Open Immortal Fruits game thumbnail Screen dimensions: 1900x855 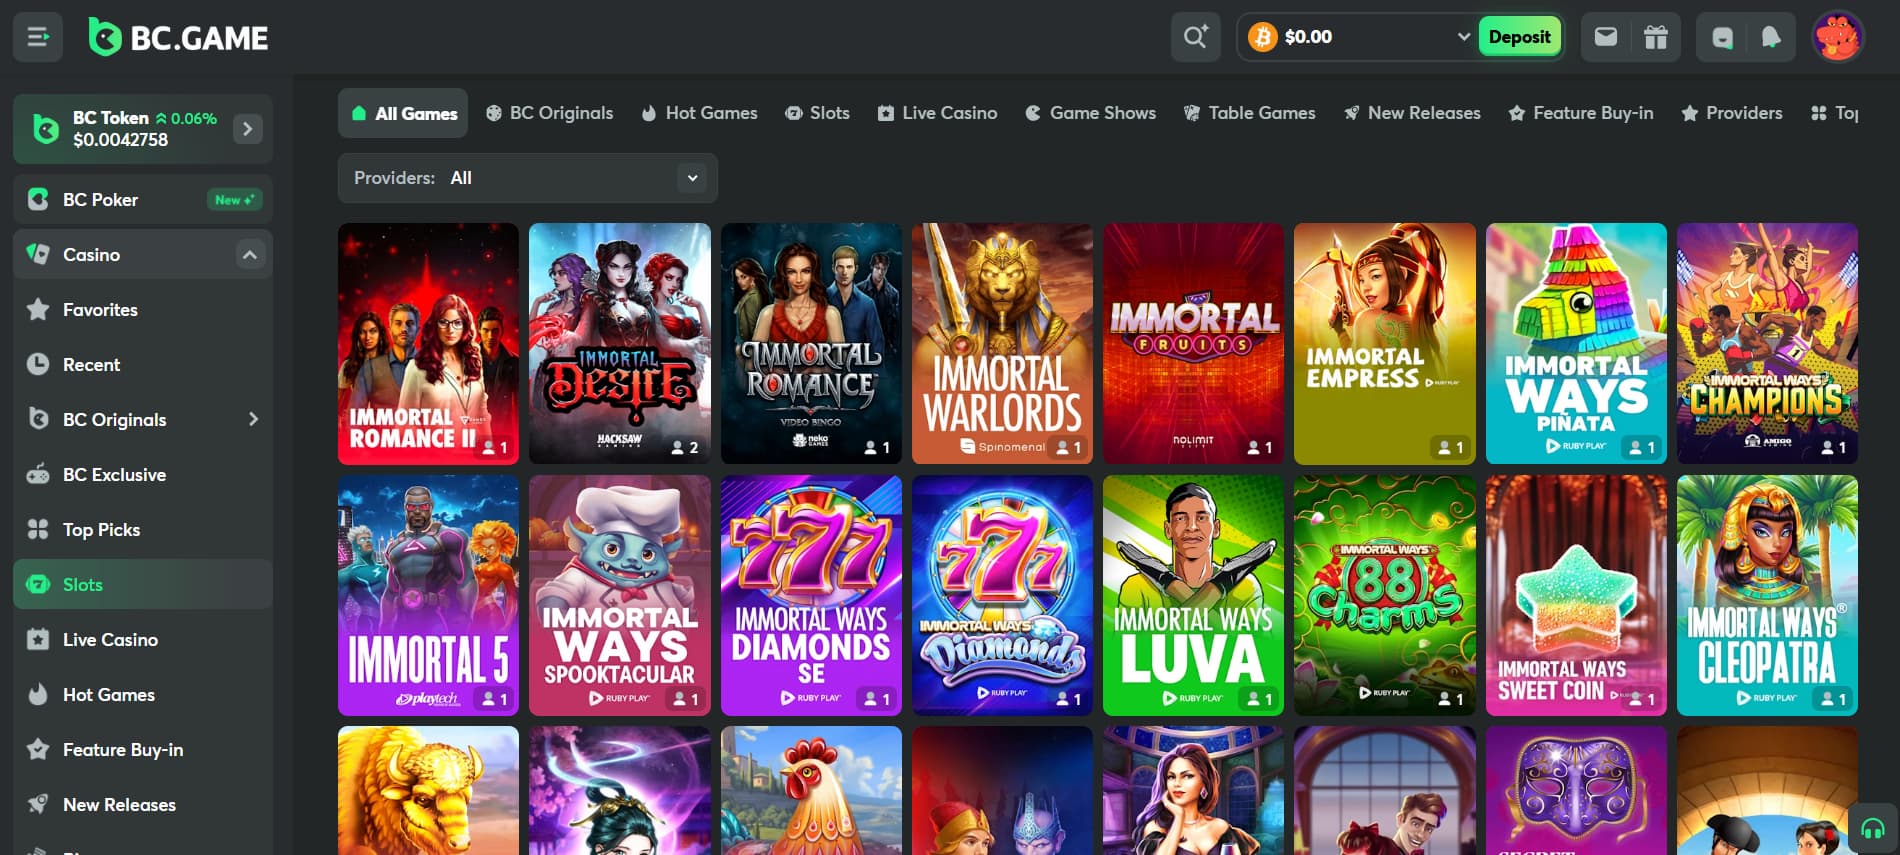[x=1193, y=344]
